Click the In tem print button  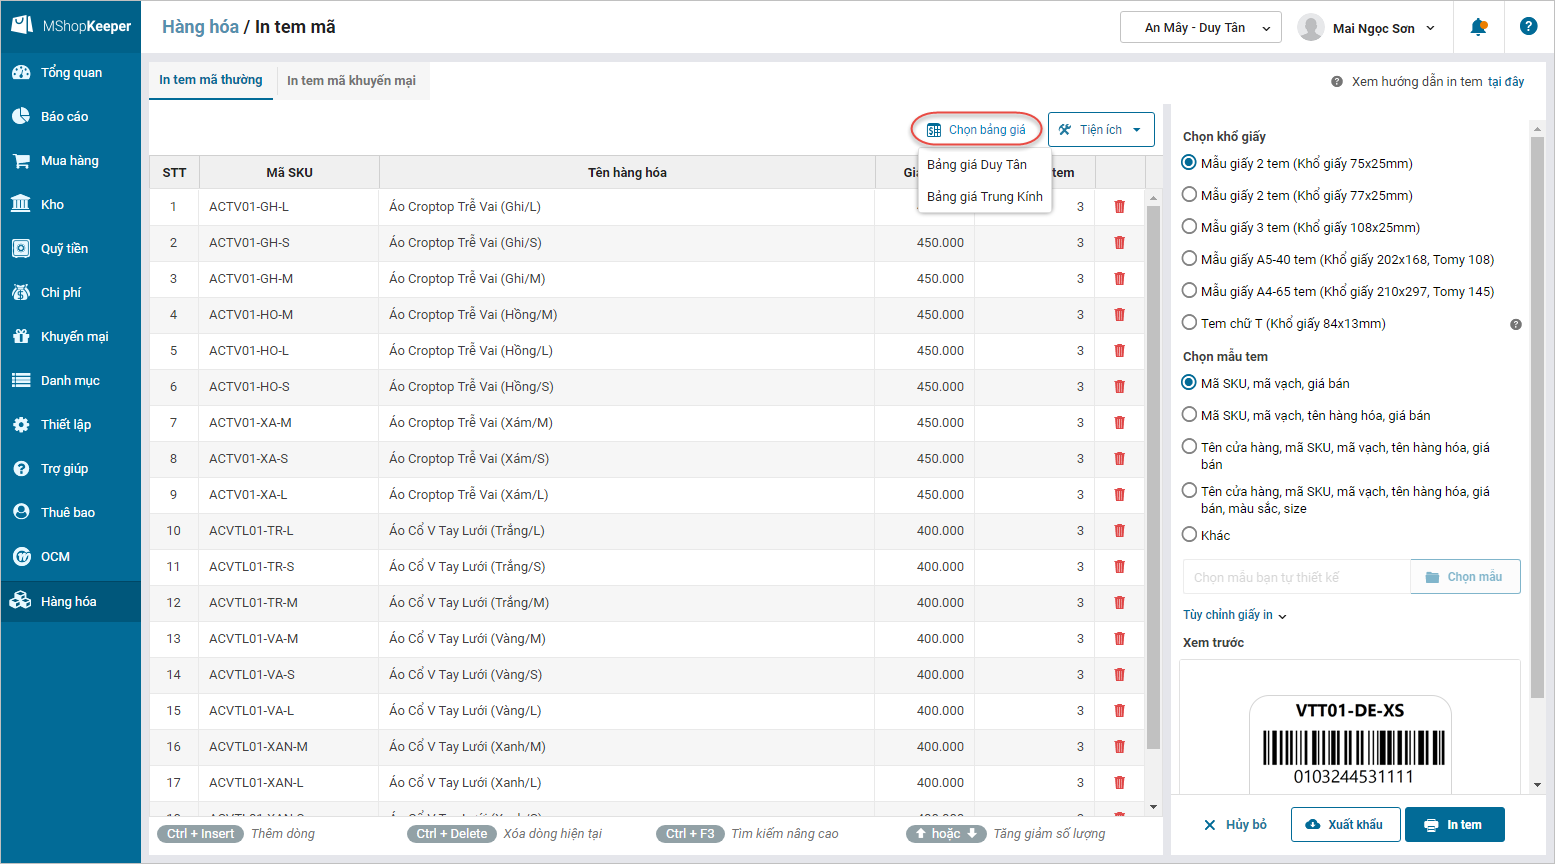tap(1454, 825)
